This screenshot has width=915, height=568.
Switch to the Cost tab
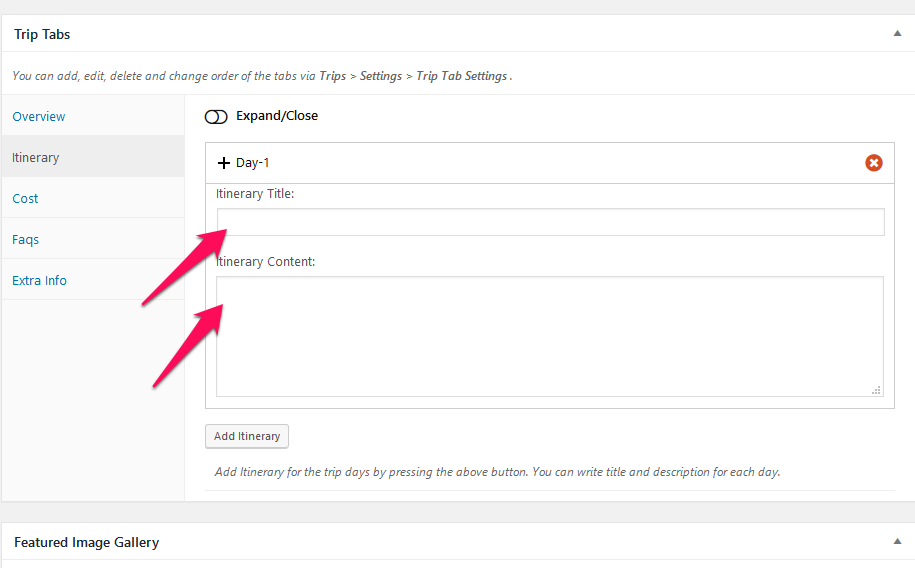coord(25,198)
